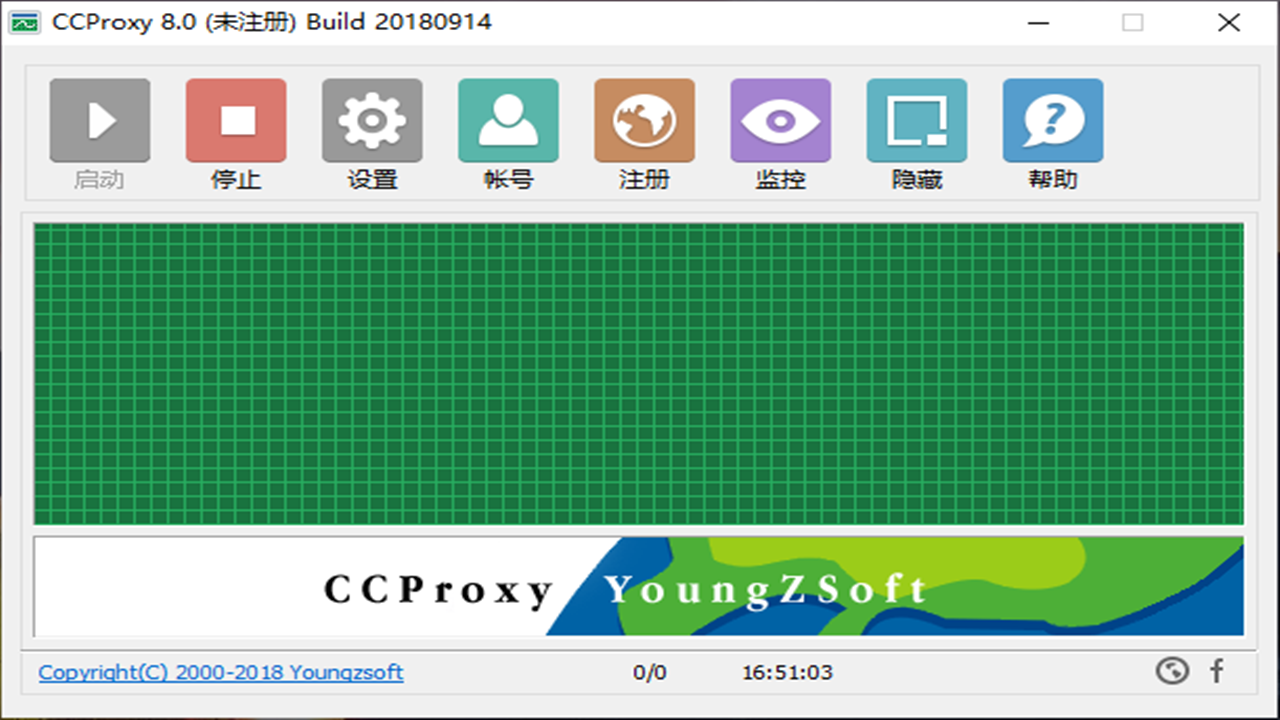1280x720 pixels.
Task: Open connection monitor with the 监控 eye icon
Action: coord(779,118)
